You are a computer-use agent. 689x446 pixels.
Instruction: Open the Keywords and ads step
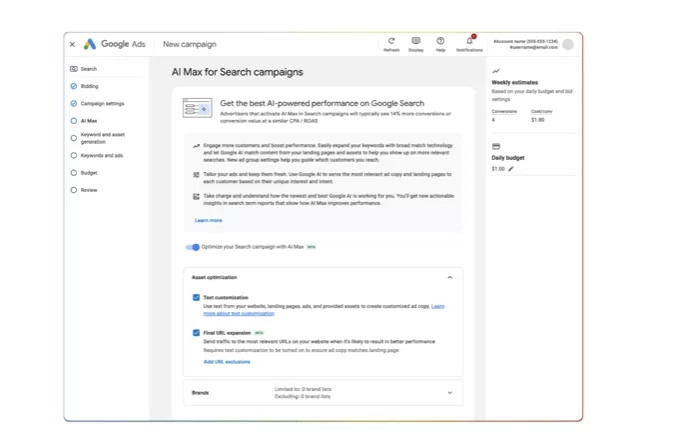(x=102, y=156)
